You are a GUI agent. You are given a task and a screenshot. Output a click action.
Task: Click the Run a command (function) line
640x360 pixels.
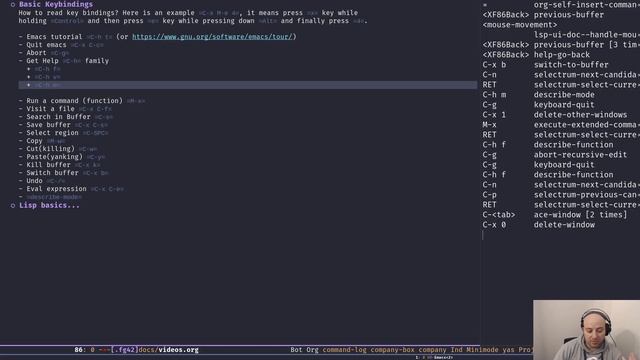[82, 101]
